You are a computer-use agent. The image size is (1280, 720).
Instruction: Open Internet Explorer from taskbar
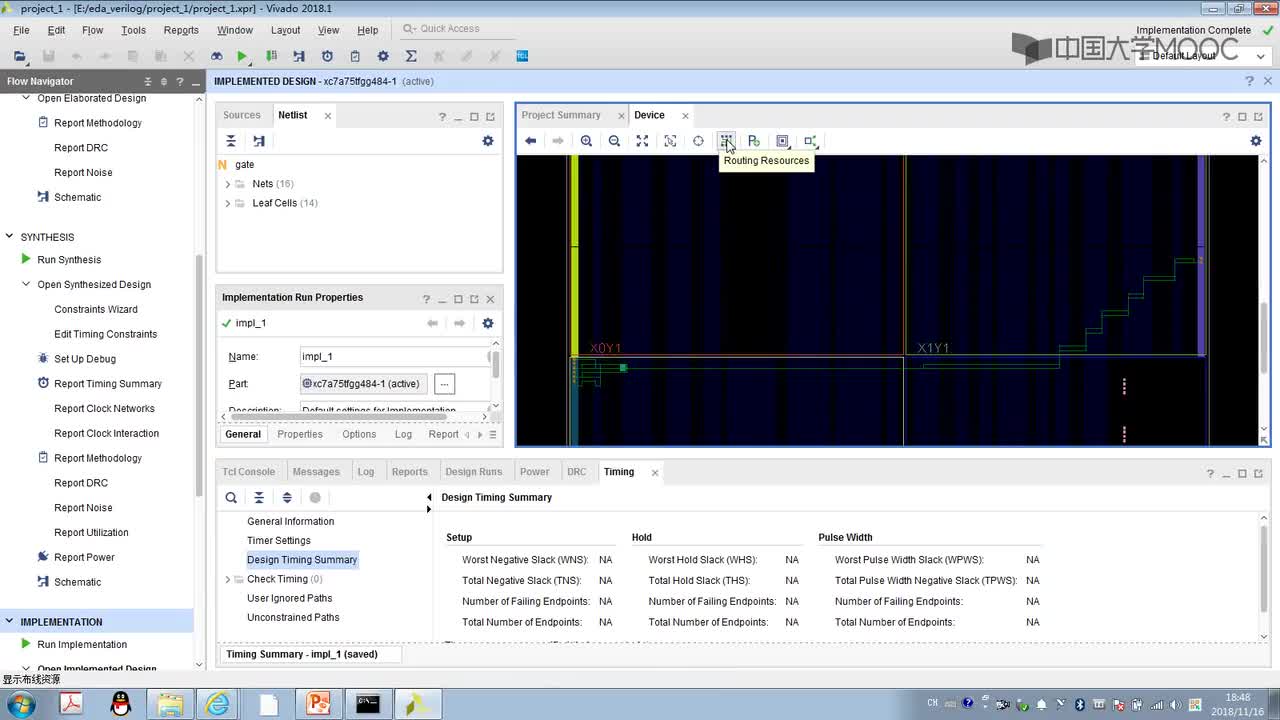click(x=218, y=704)
